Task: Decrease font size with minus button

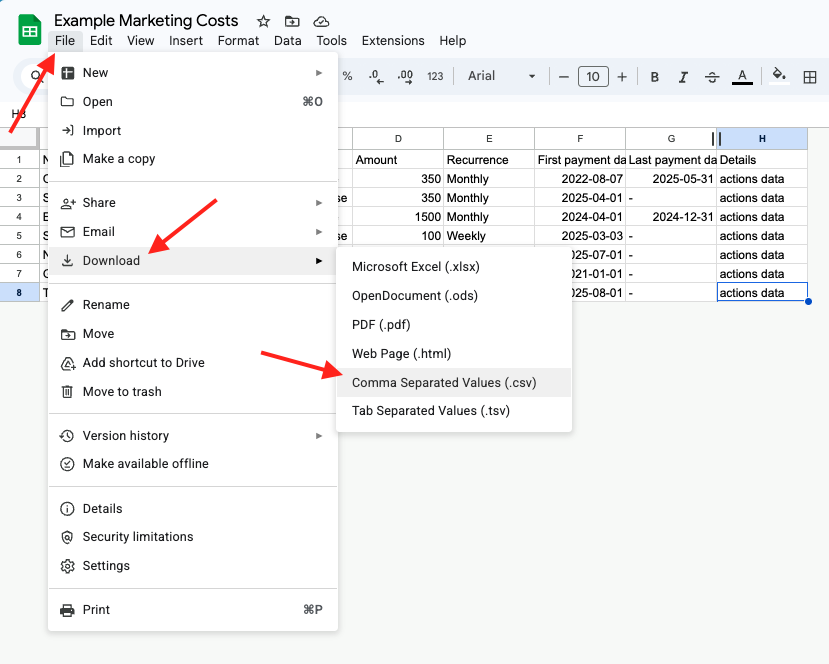Action: coord(564,77)
